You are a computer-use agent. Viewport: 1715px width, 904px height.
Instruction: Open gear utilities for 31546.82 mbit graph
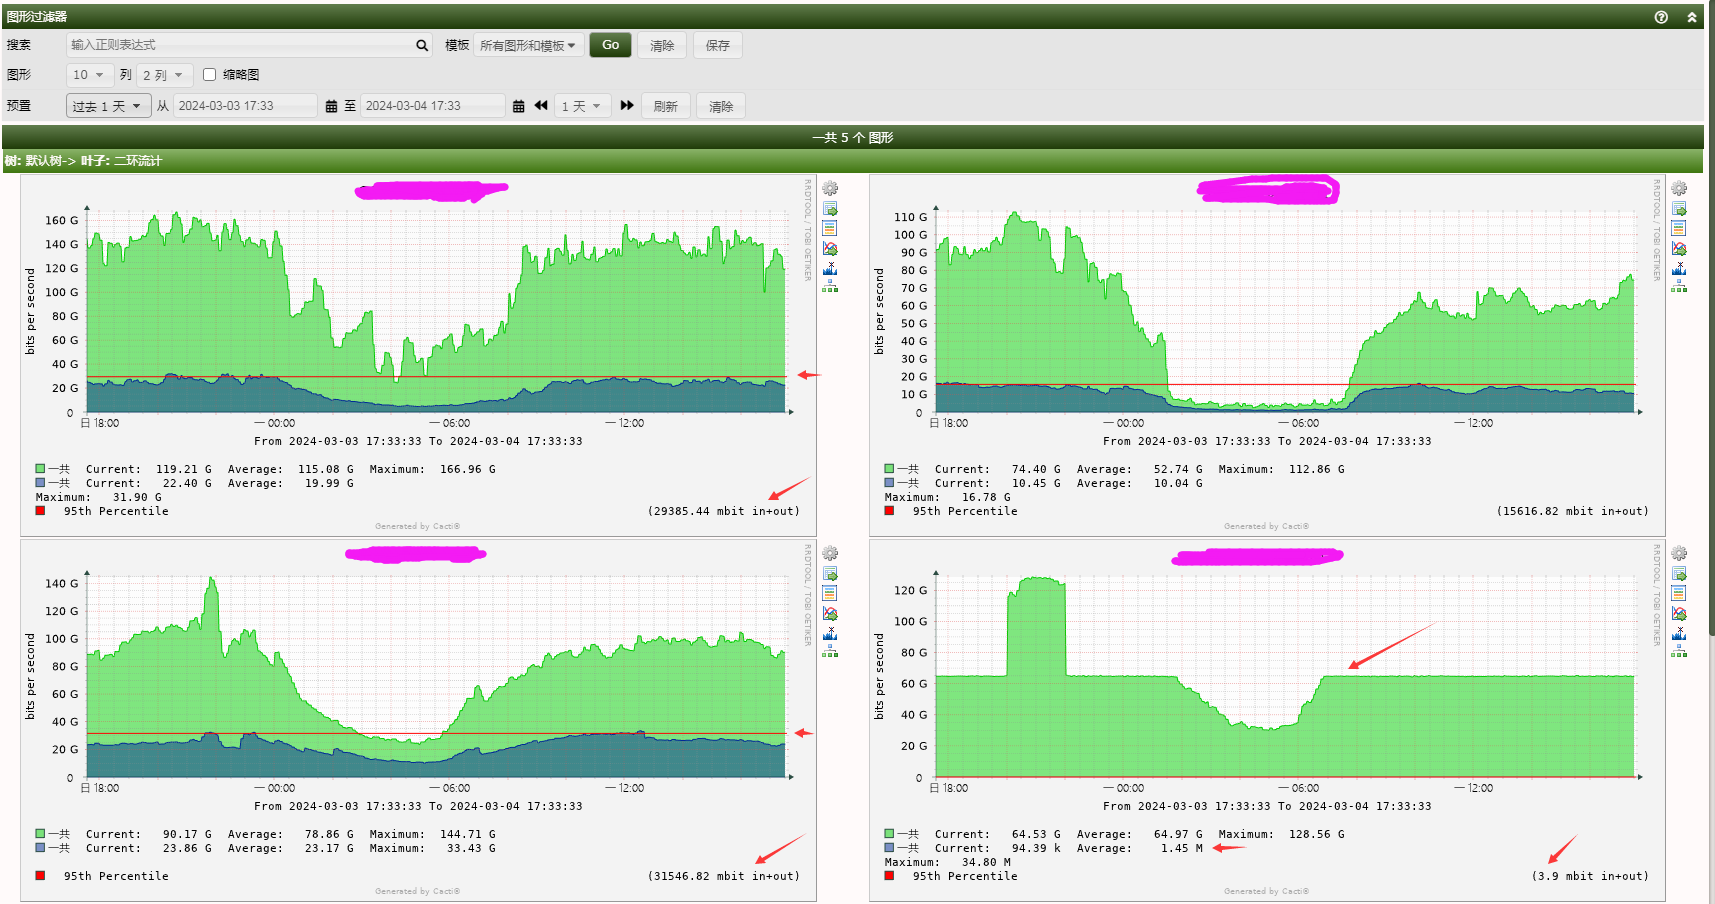point(830,553)
